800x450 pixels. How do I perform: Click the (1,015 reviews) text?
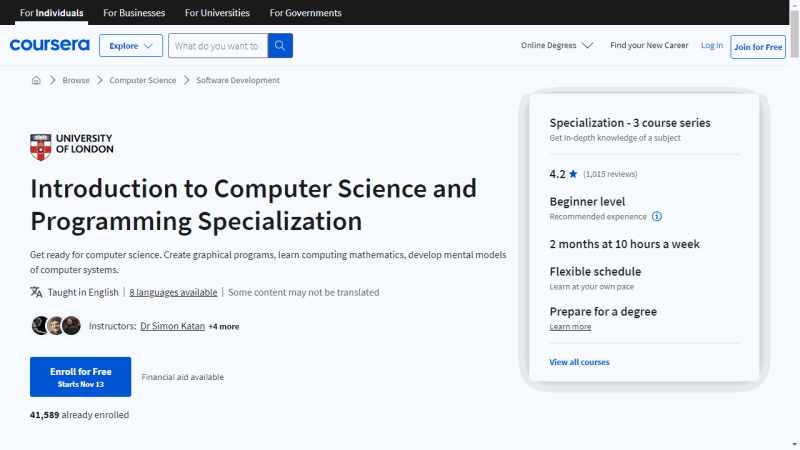coord(610,174)
